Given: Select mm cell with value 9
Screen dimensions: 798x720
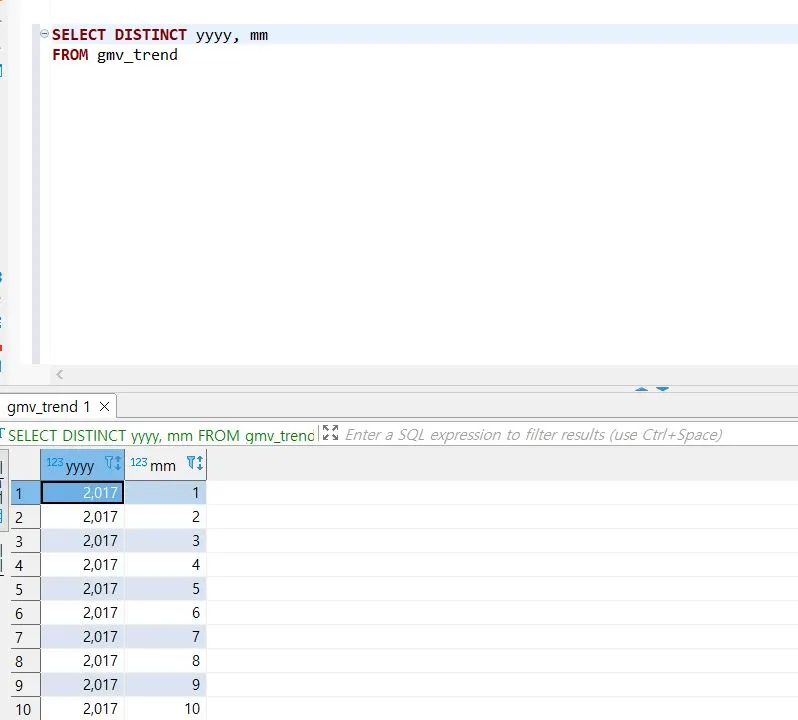Looking at the screenshot, I should tap(165, 684).
